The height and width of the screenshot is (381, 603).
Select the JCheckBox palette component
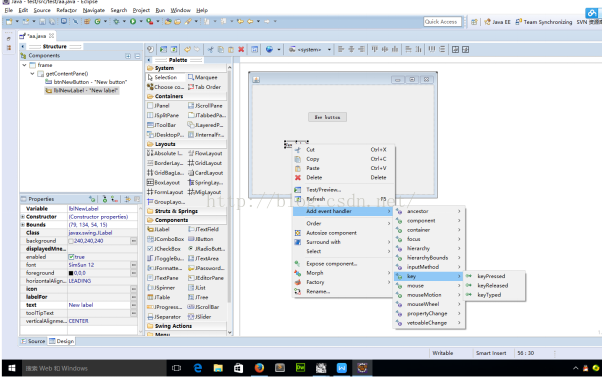point(164,249)
